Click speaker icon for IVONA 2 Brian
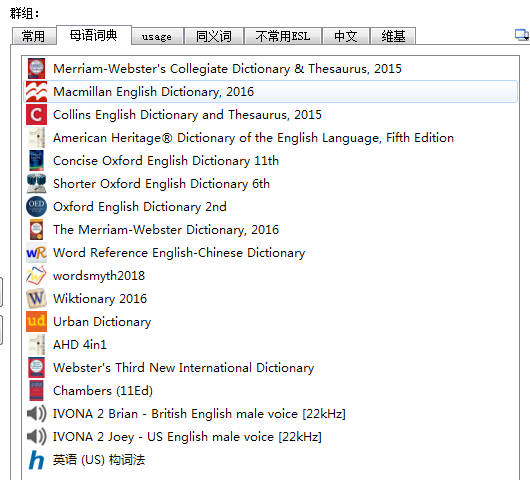Image resolution: width=530 pixels, height=480 pixels. click(36, 413)
